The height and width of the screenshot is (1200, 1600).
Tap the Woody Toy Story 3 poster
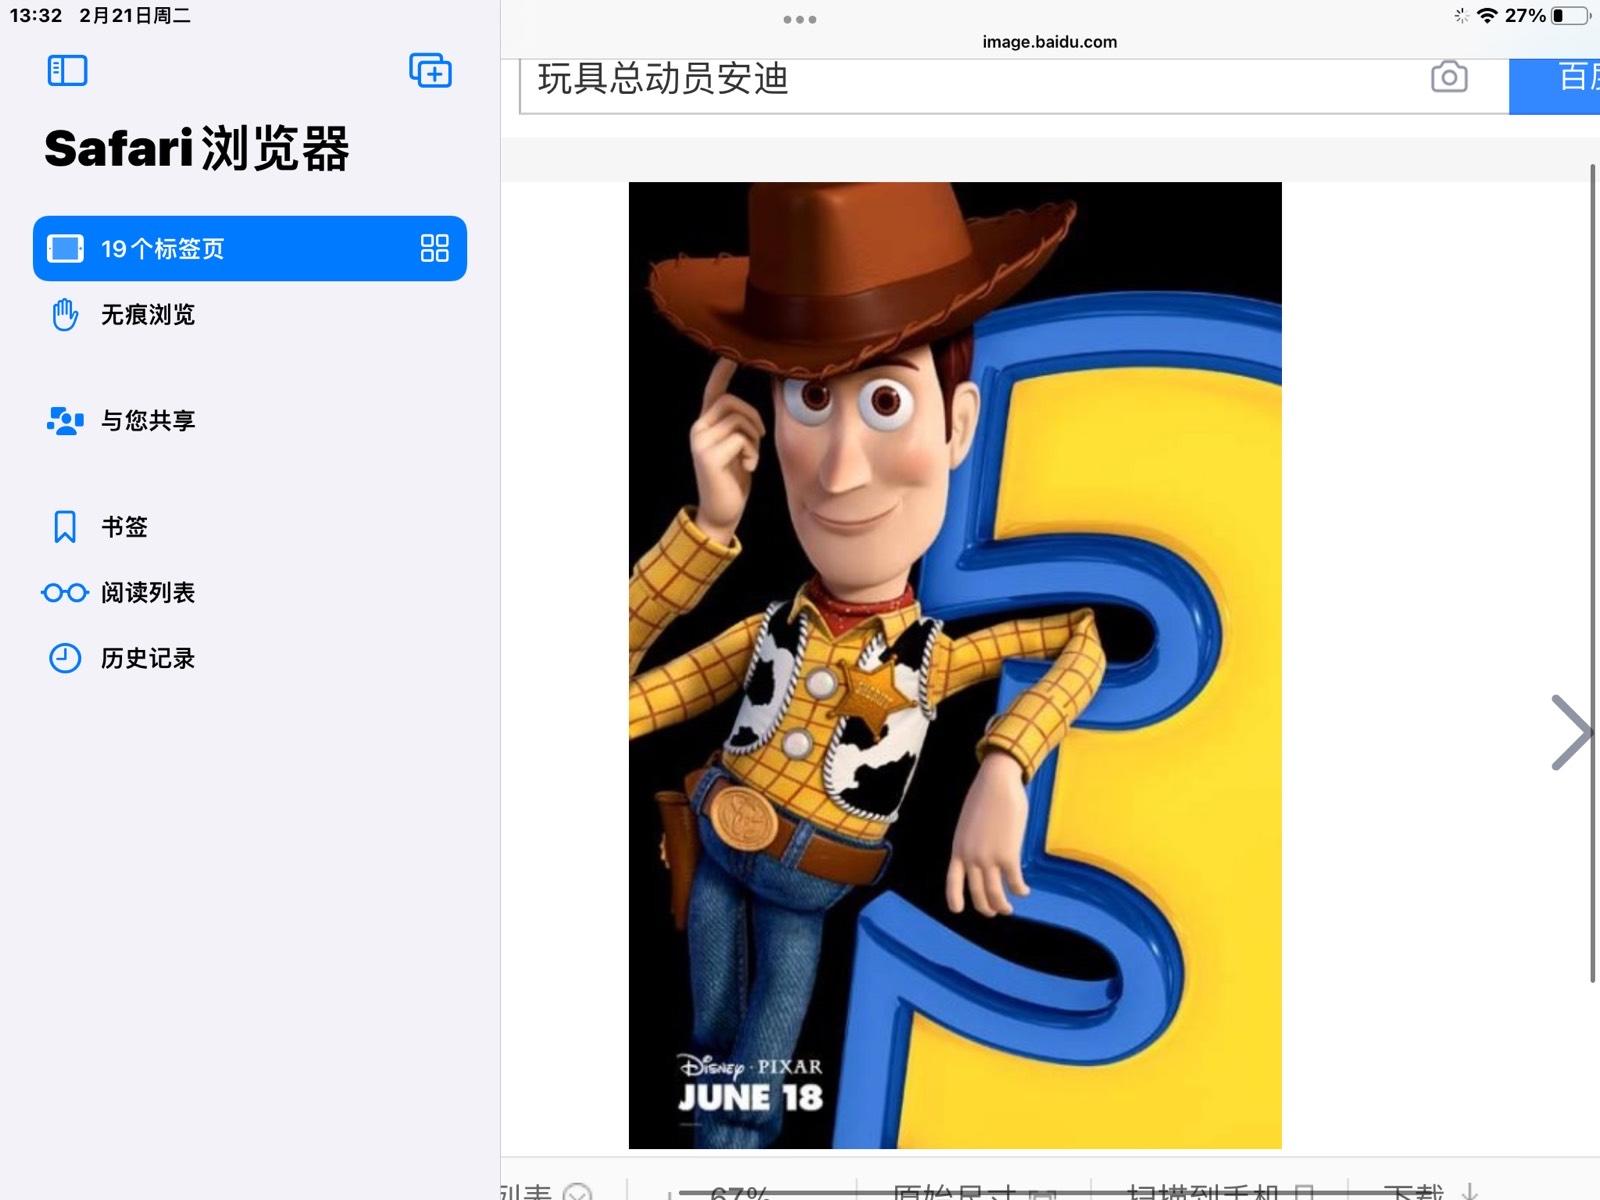pos(955,665)
